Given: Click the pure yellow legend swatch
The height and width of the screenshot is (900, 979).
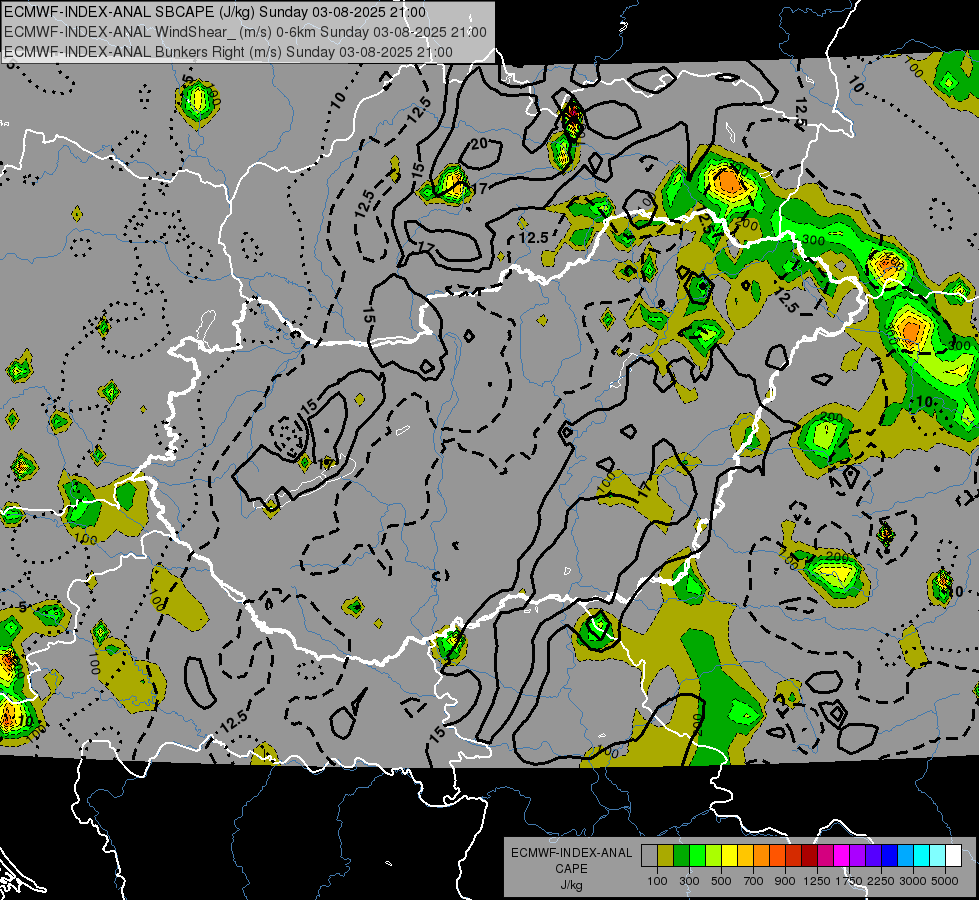Looking at the screenshot, I should tap(729, 856).
